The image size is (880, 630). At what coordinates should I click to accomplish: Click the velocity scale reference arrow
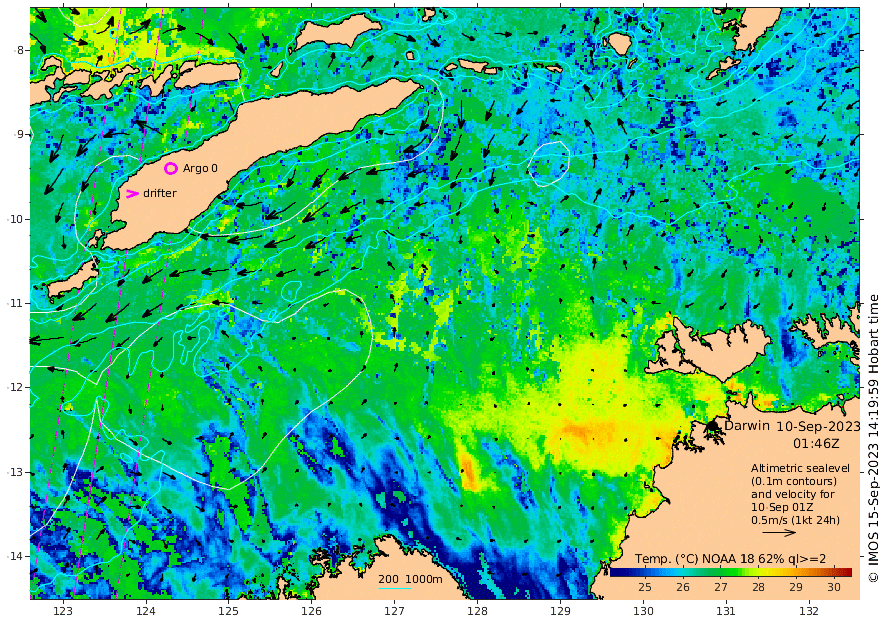[x=779, y=532]
